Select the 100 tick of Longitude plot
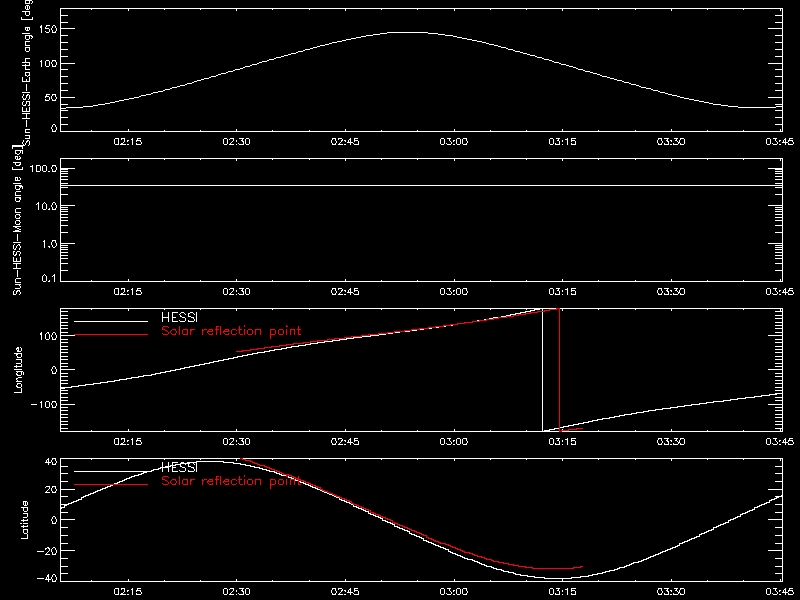This screenshot has width=800, height=600. [47, 336]
